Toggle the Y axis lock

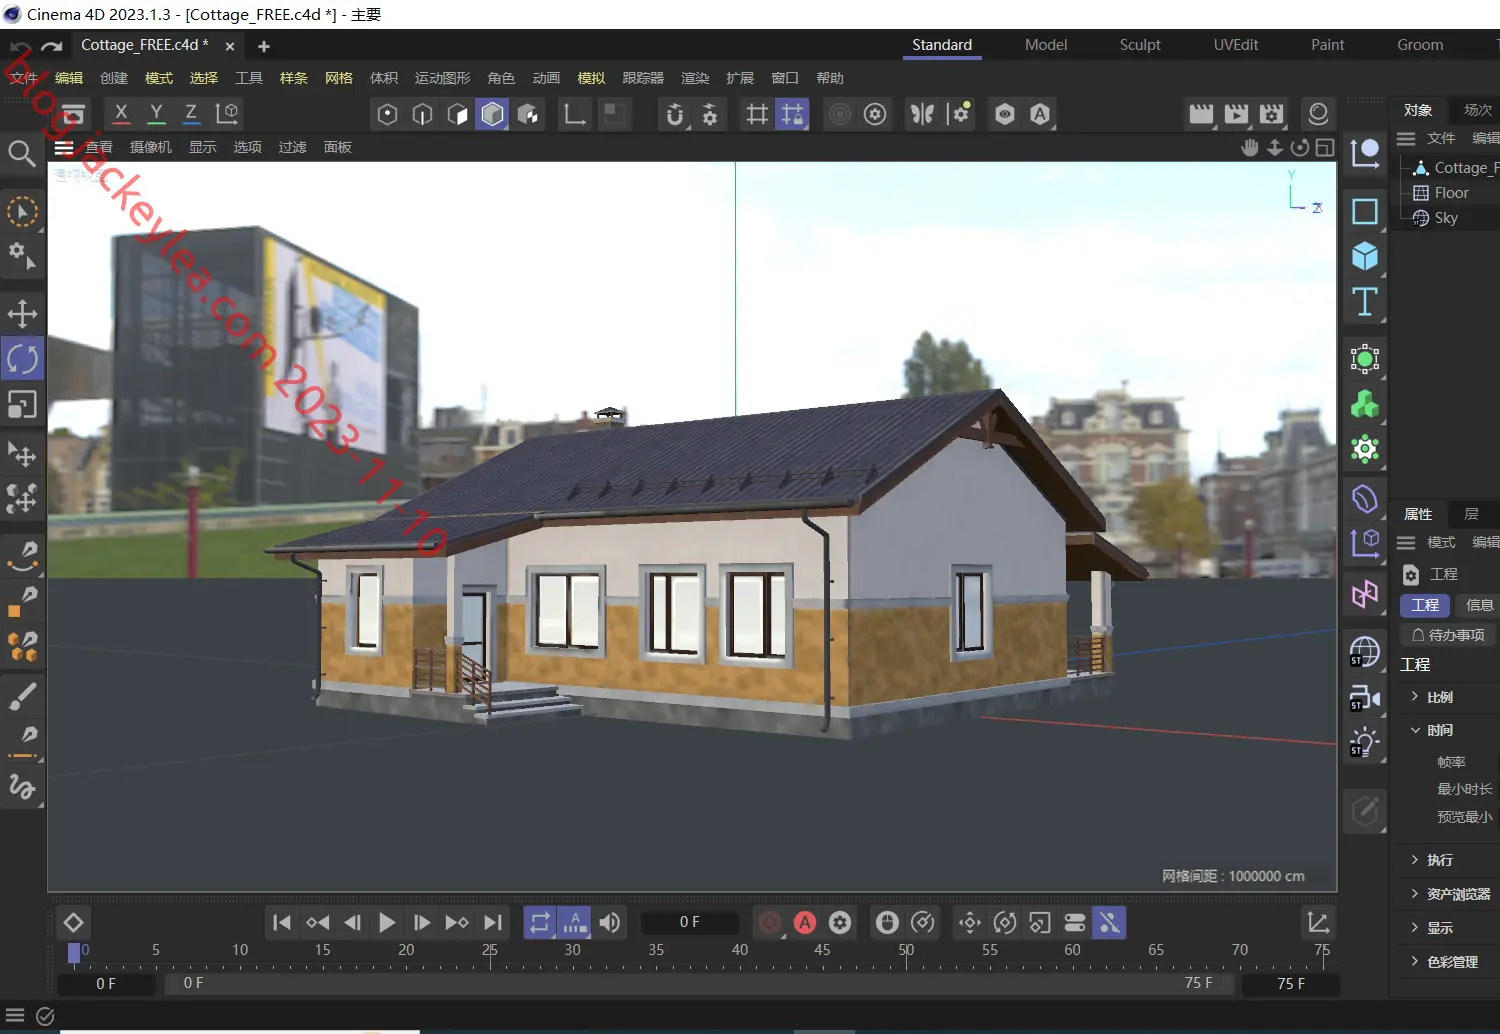coord(156,113)
